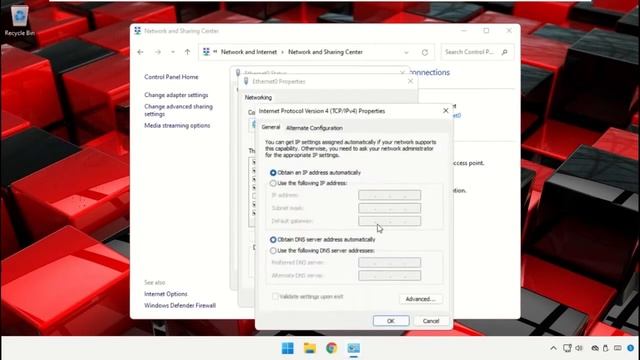640x360 pixels.
Task: Open File Explorer from the taskbar
Action: [x=310, y=348]
